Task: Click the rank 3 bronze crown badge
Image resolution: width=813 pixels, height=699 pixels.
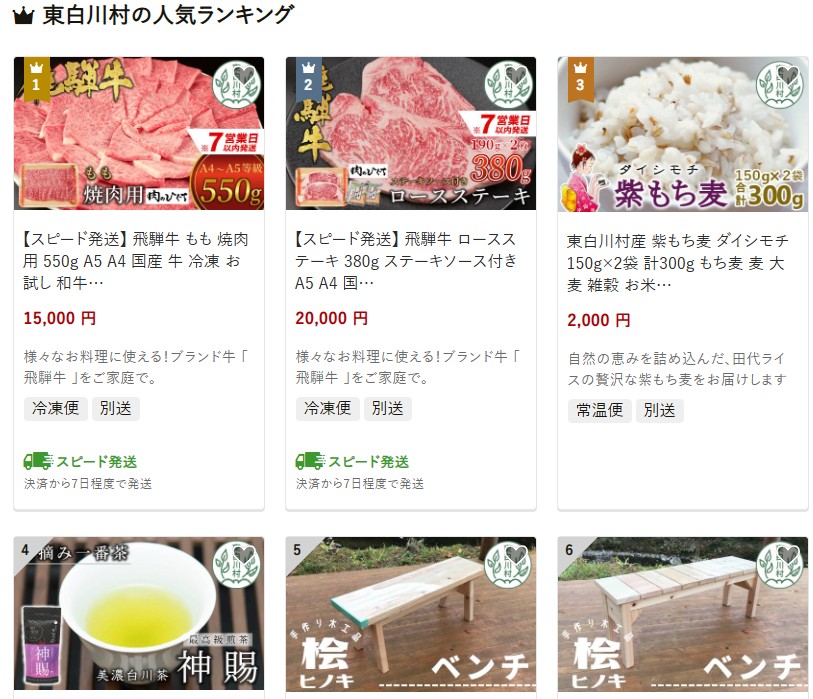Action: pyautogui.click(x=580, y=78)
